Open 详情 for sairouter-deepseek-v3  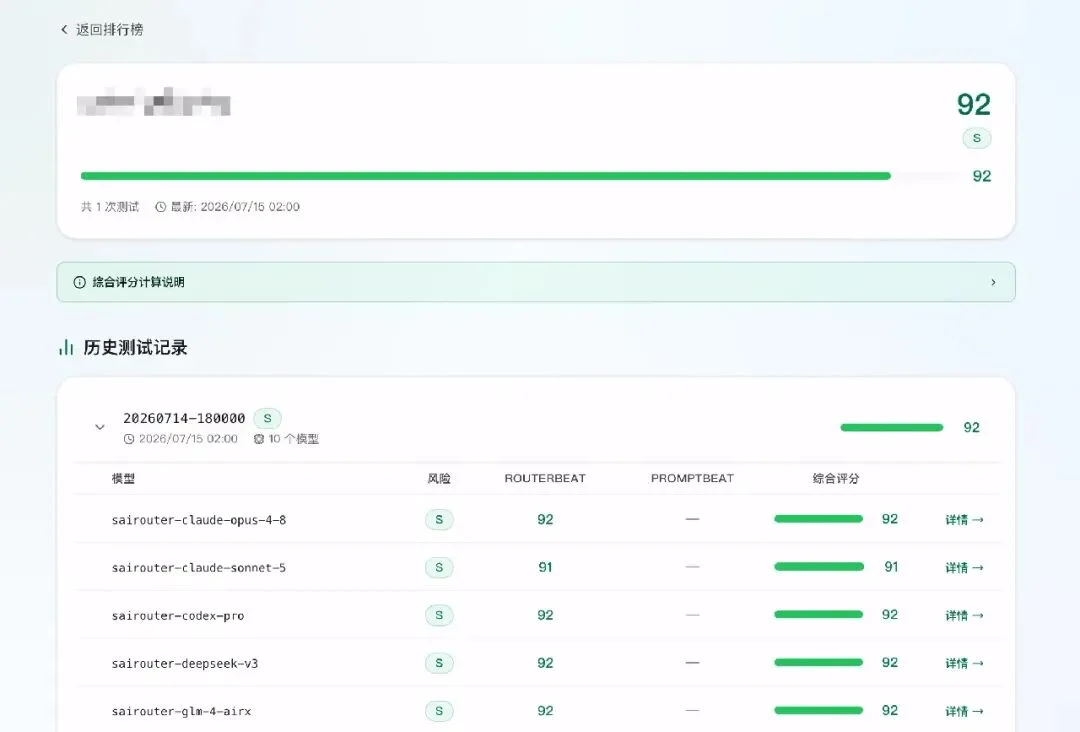(964, 663)
